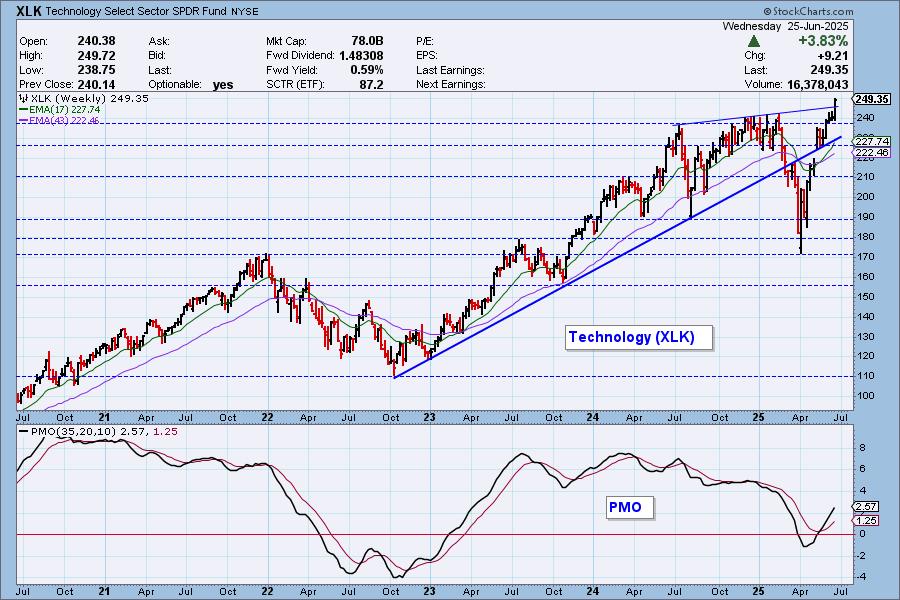This screenshot has height=600, width=900.
Task: Click the "Mkt Cap:" field label
Action: 286,41
